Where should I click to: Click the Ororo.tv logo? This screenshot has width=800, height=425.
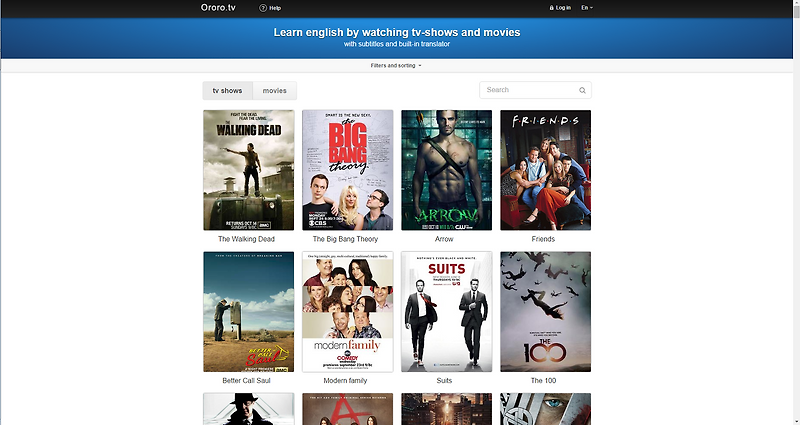(218, 8)
